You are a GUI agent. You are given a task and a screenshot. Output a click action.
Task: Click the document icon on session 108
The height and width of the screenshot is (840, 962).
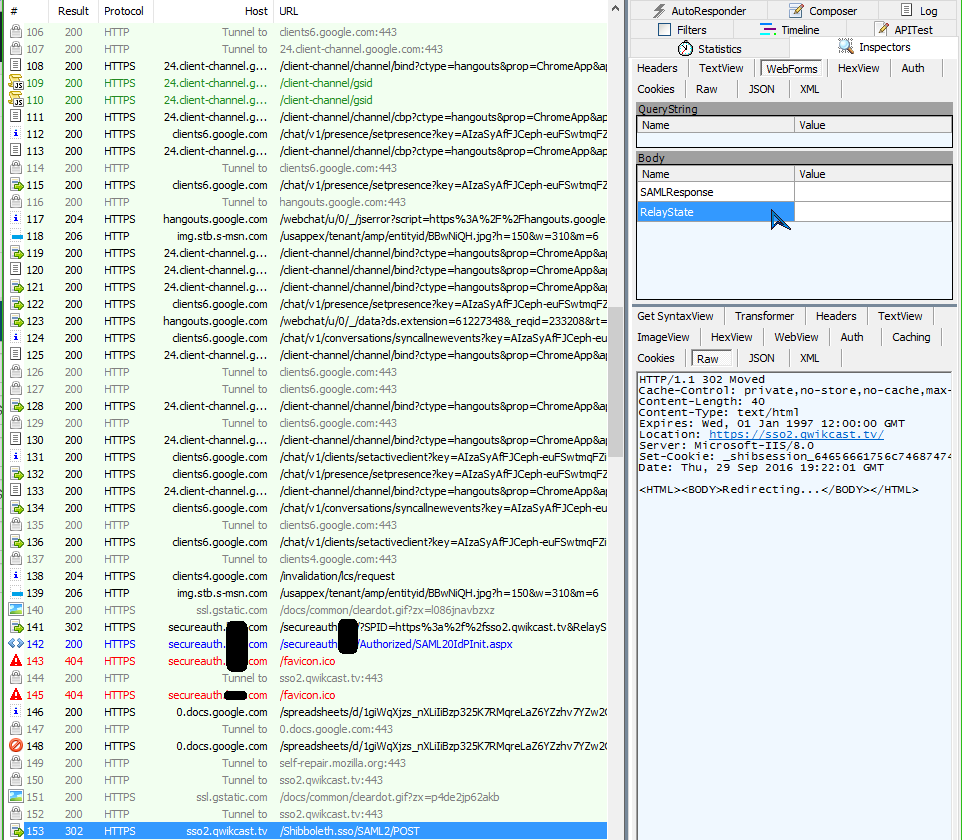pos(16,66)
